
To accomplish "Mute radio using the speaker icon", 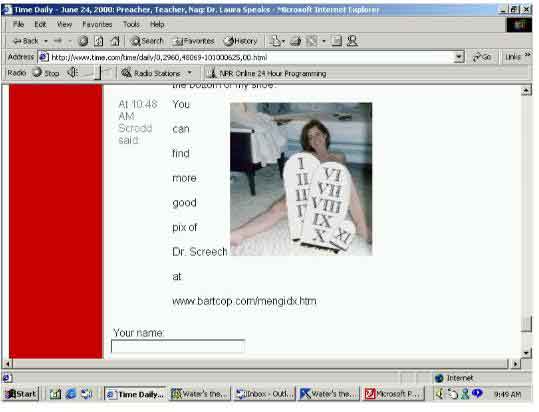I will (72, 73).
